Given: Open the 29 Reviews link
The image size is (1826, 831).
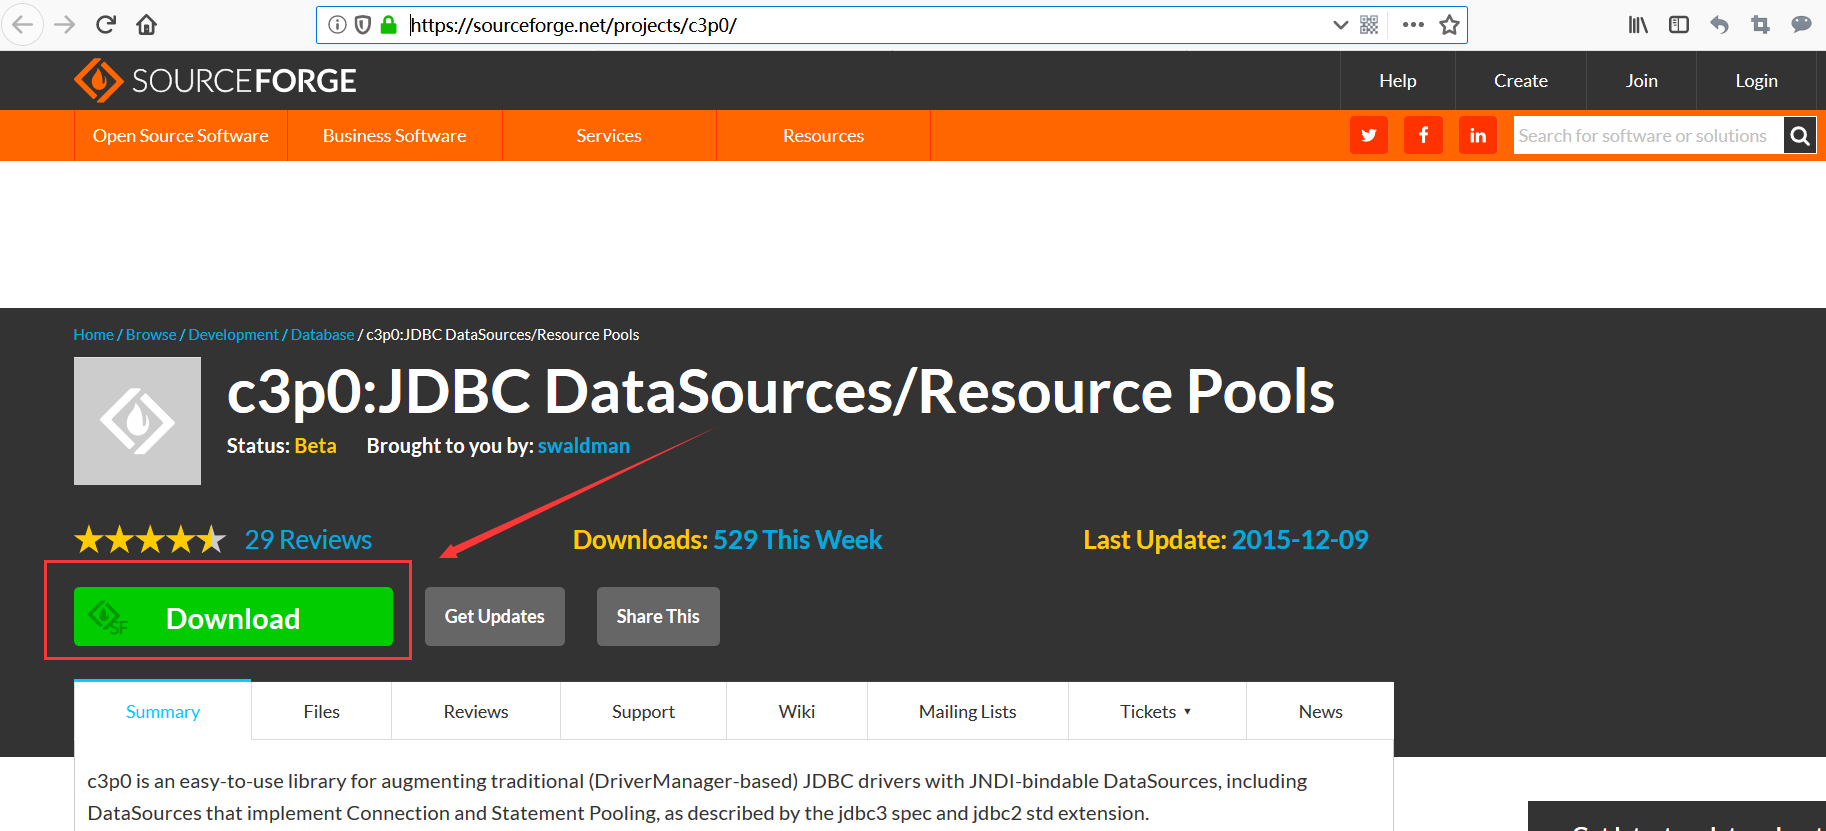Looking at the screenshot, I should coord(308,540).
